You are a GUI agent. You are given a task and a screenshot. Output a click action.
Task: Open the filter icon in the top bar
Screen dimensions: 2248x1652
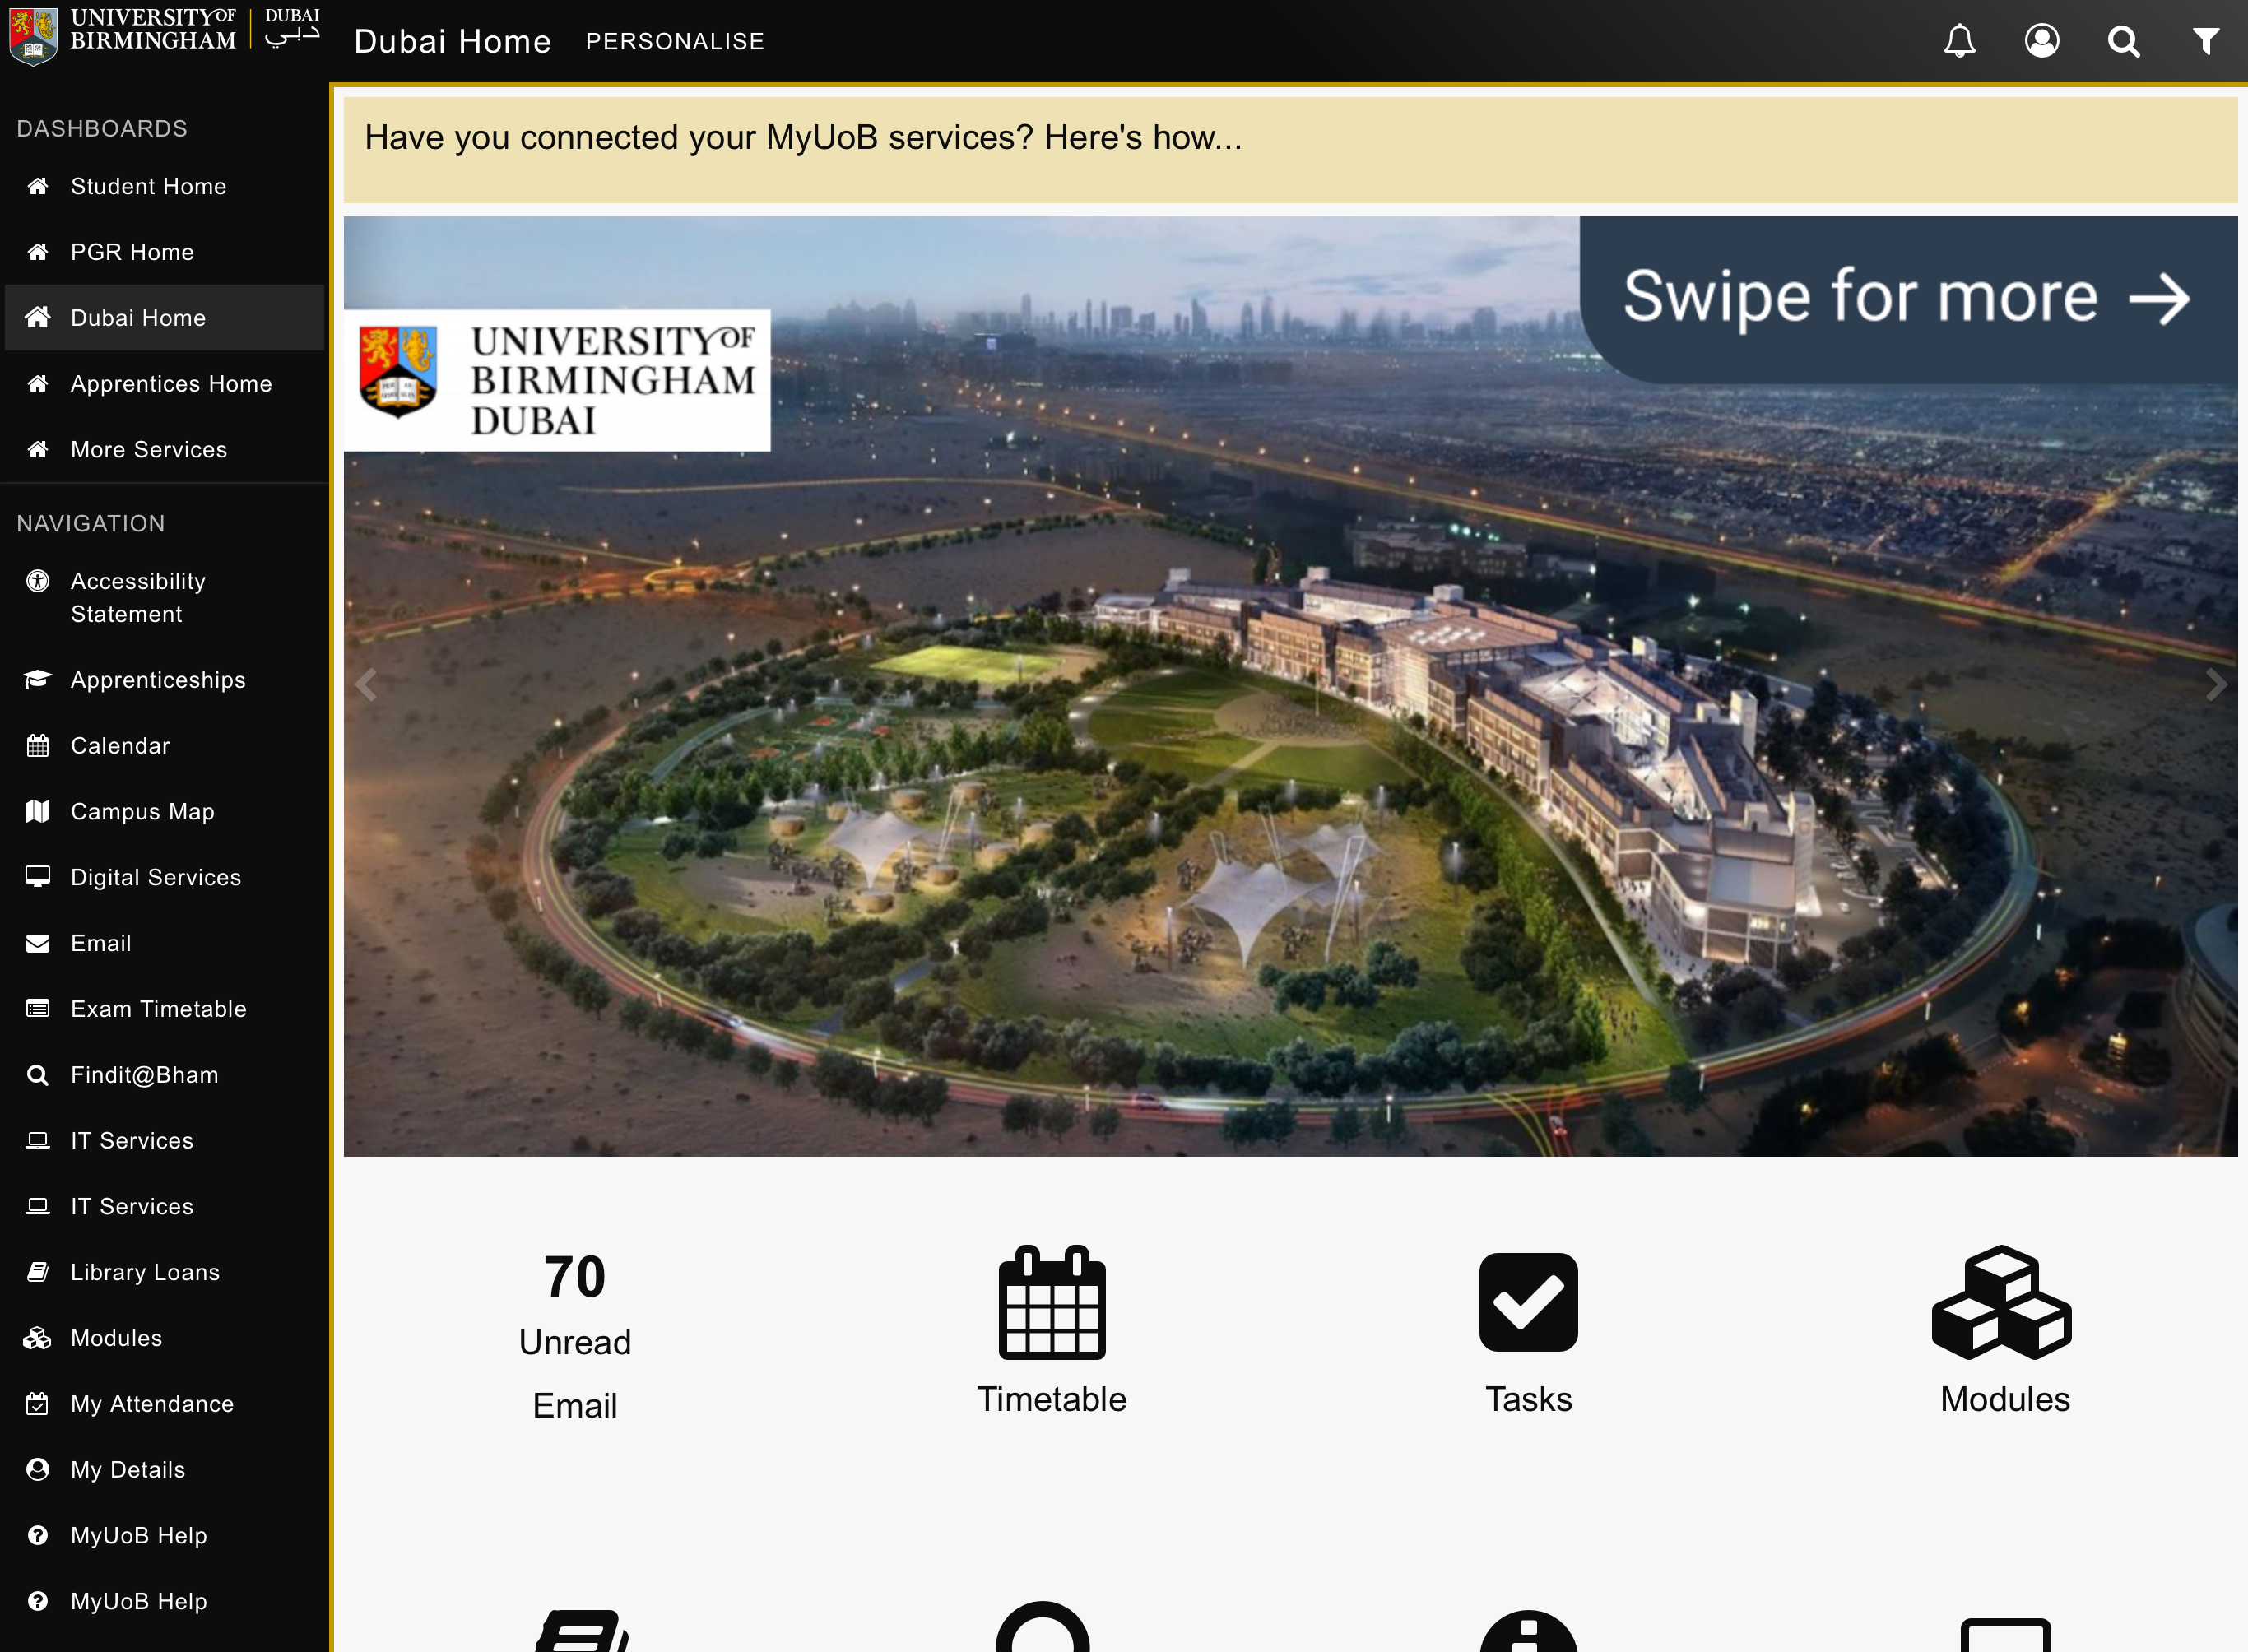point(2207,41)
